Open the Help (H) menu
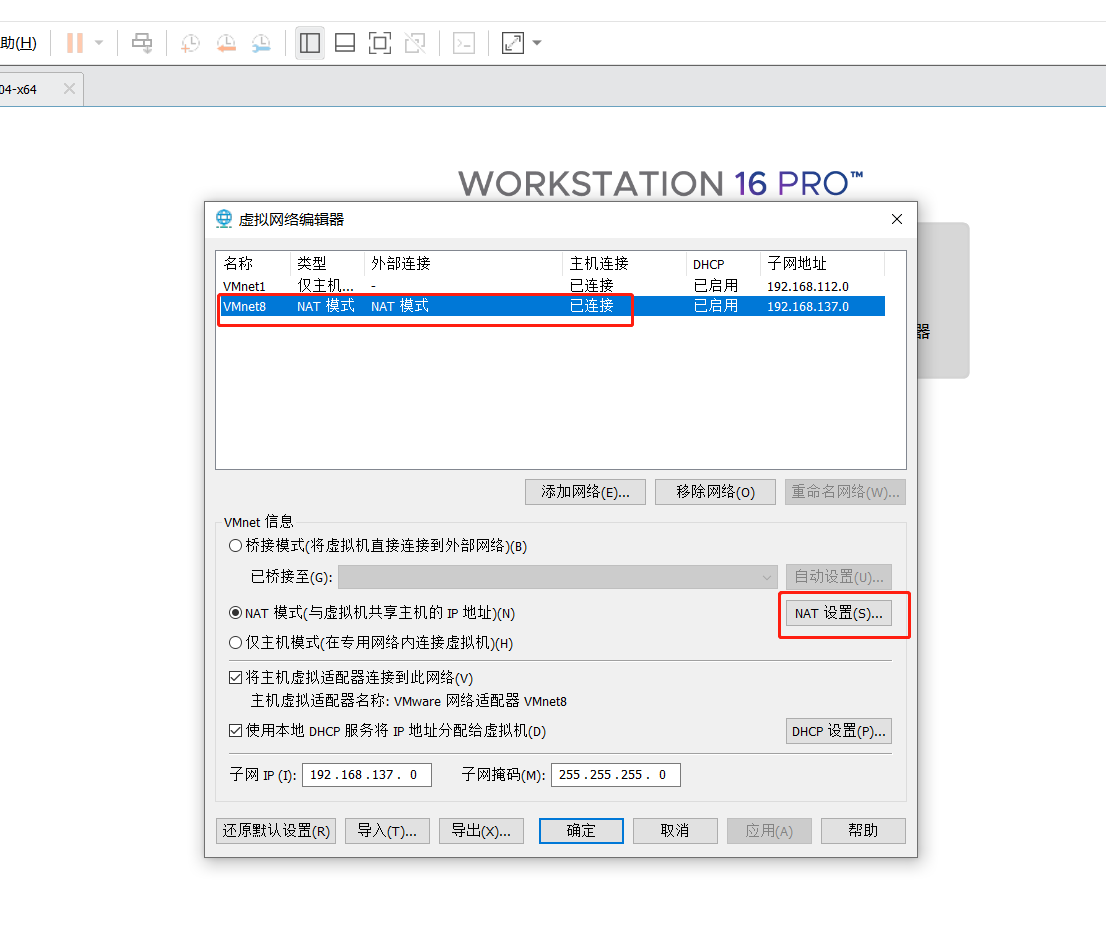The height and width of the screenshot is (933, 1106). point(18,43)
